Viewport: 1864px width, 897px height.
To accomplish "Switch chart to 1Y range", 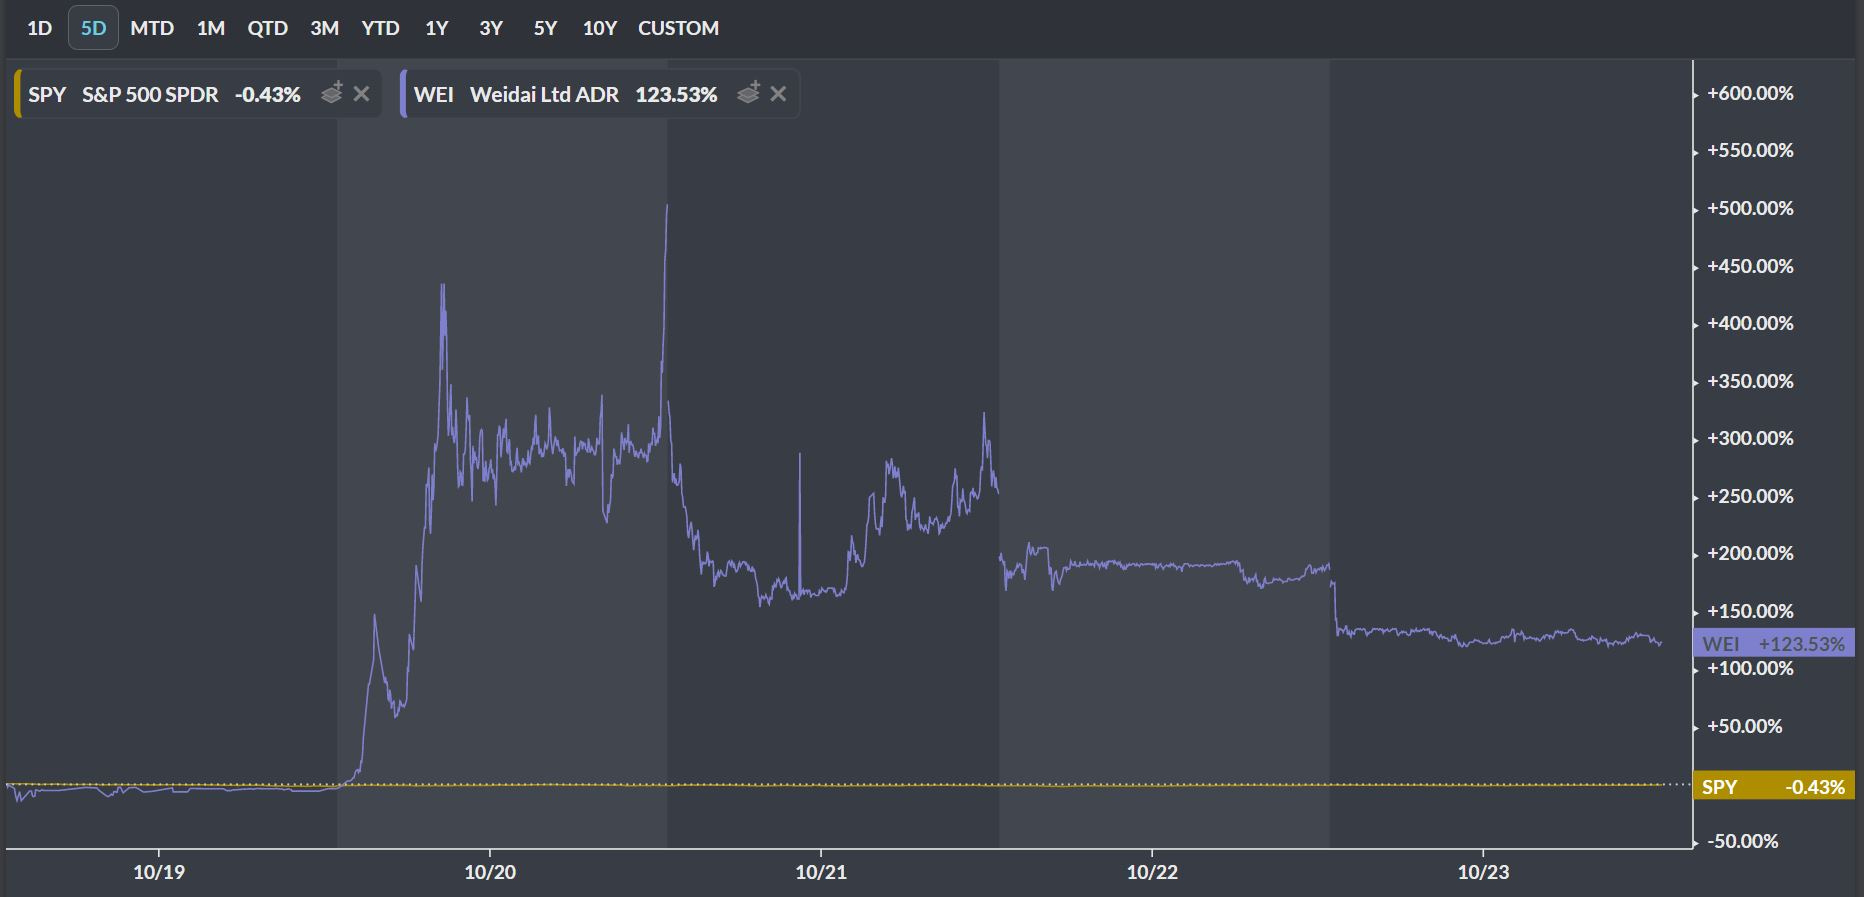I will tap(437, 28).
